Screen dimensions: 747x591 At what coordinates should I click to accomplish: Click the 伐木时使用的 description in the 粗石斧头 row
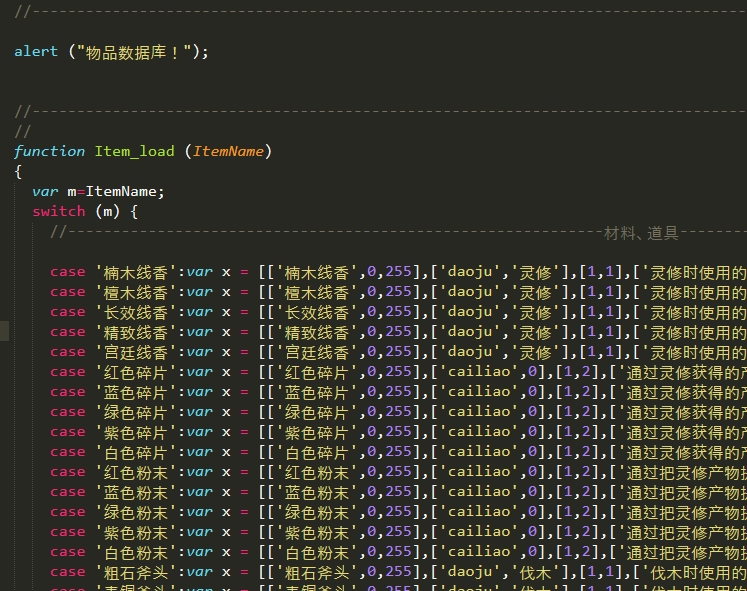click(697, 572)
